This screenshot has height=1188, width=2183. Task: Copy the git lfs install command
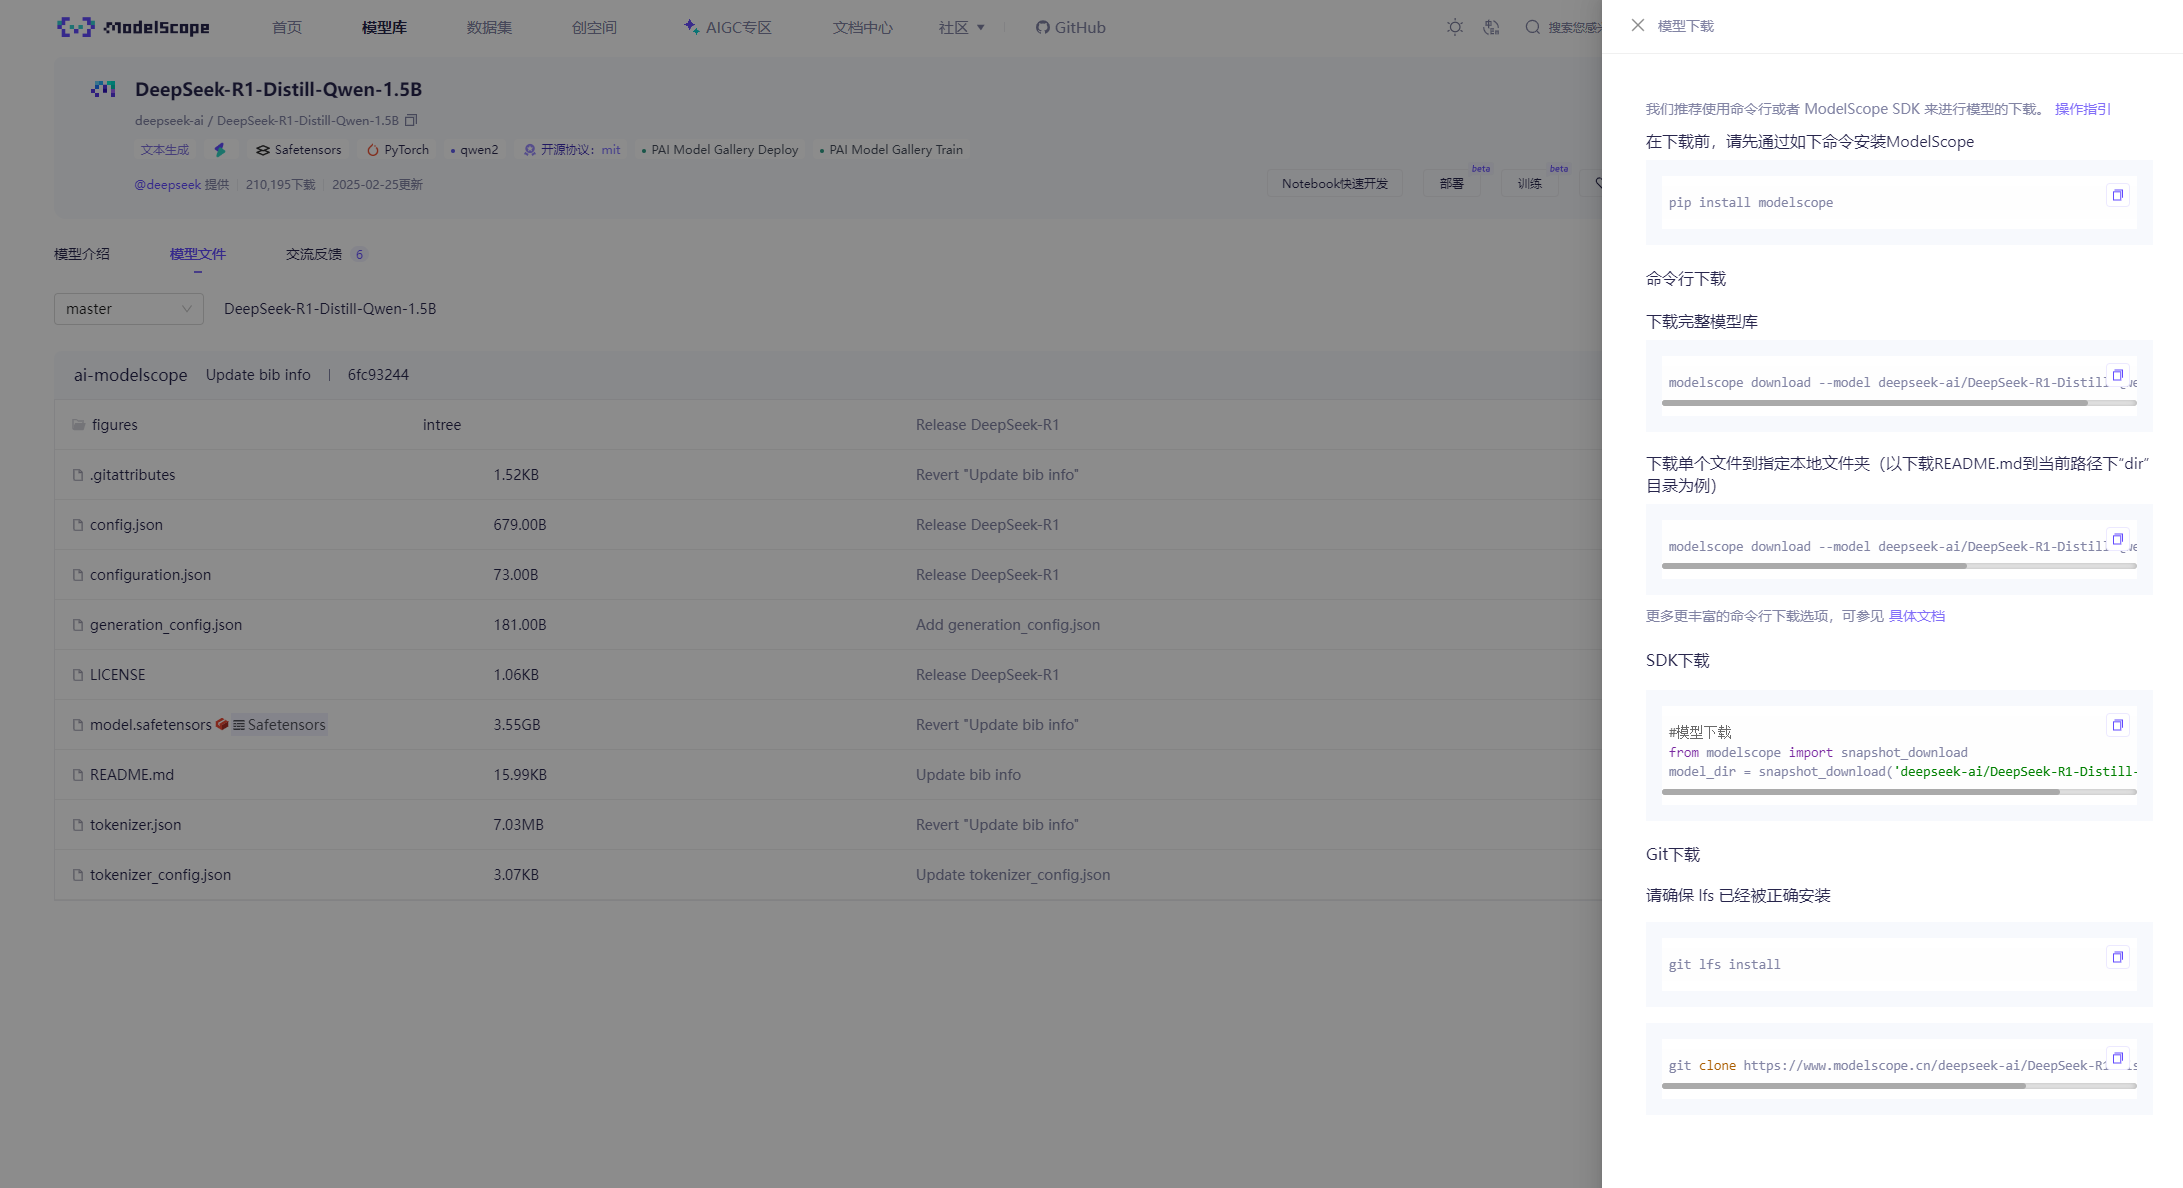(2116, 957)
